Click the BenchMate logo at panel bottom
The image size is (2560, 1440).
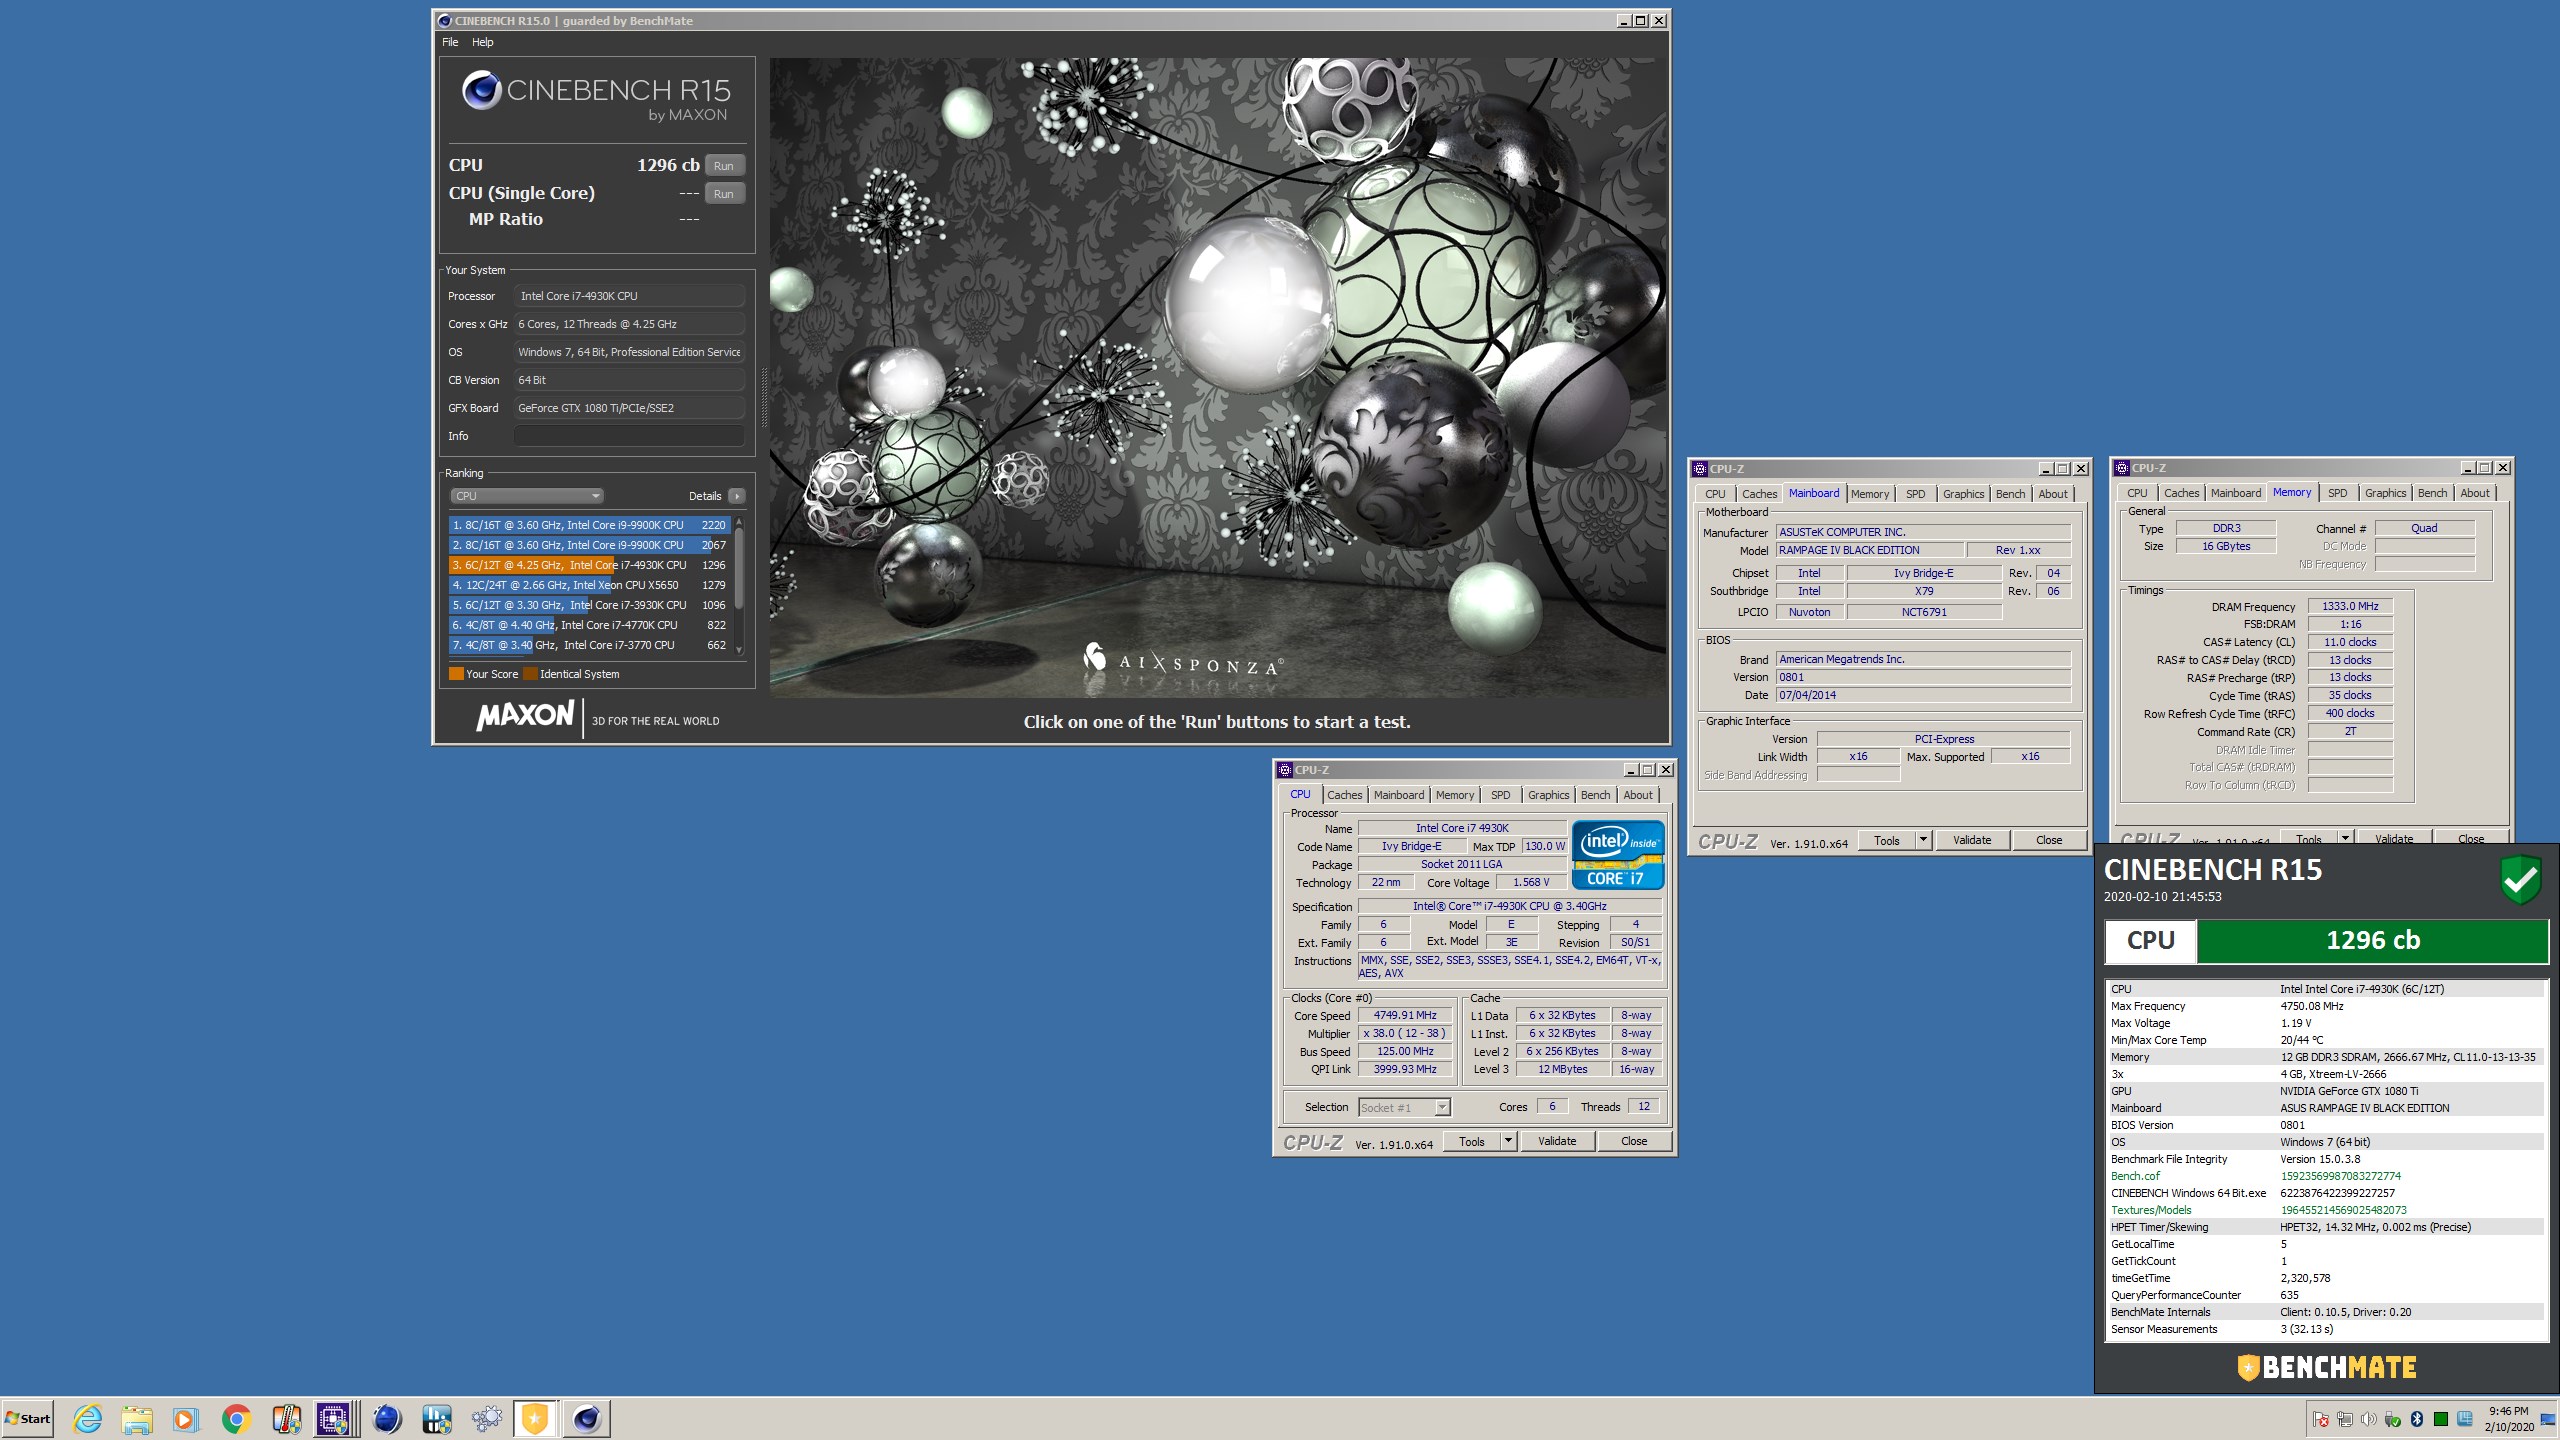(x=2326, y=1367)
